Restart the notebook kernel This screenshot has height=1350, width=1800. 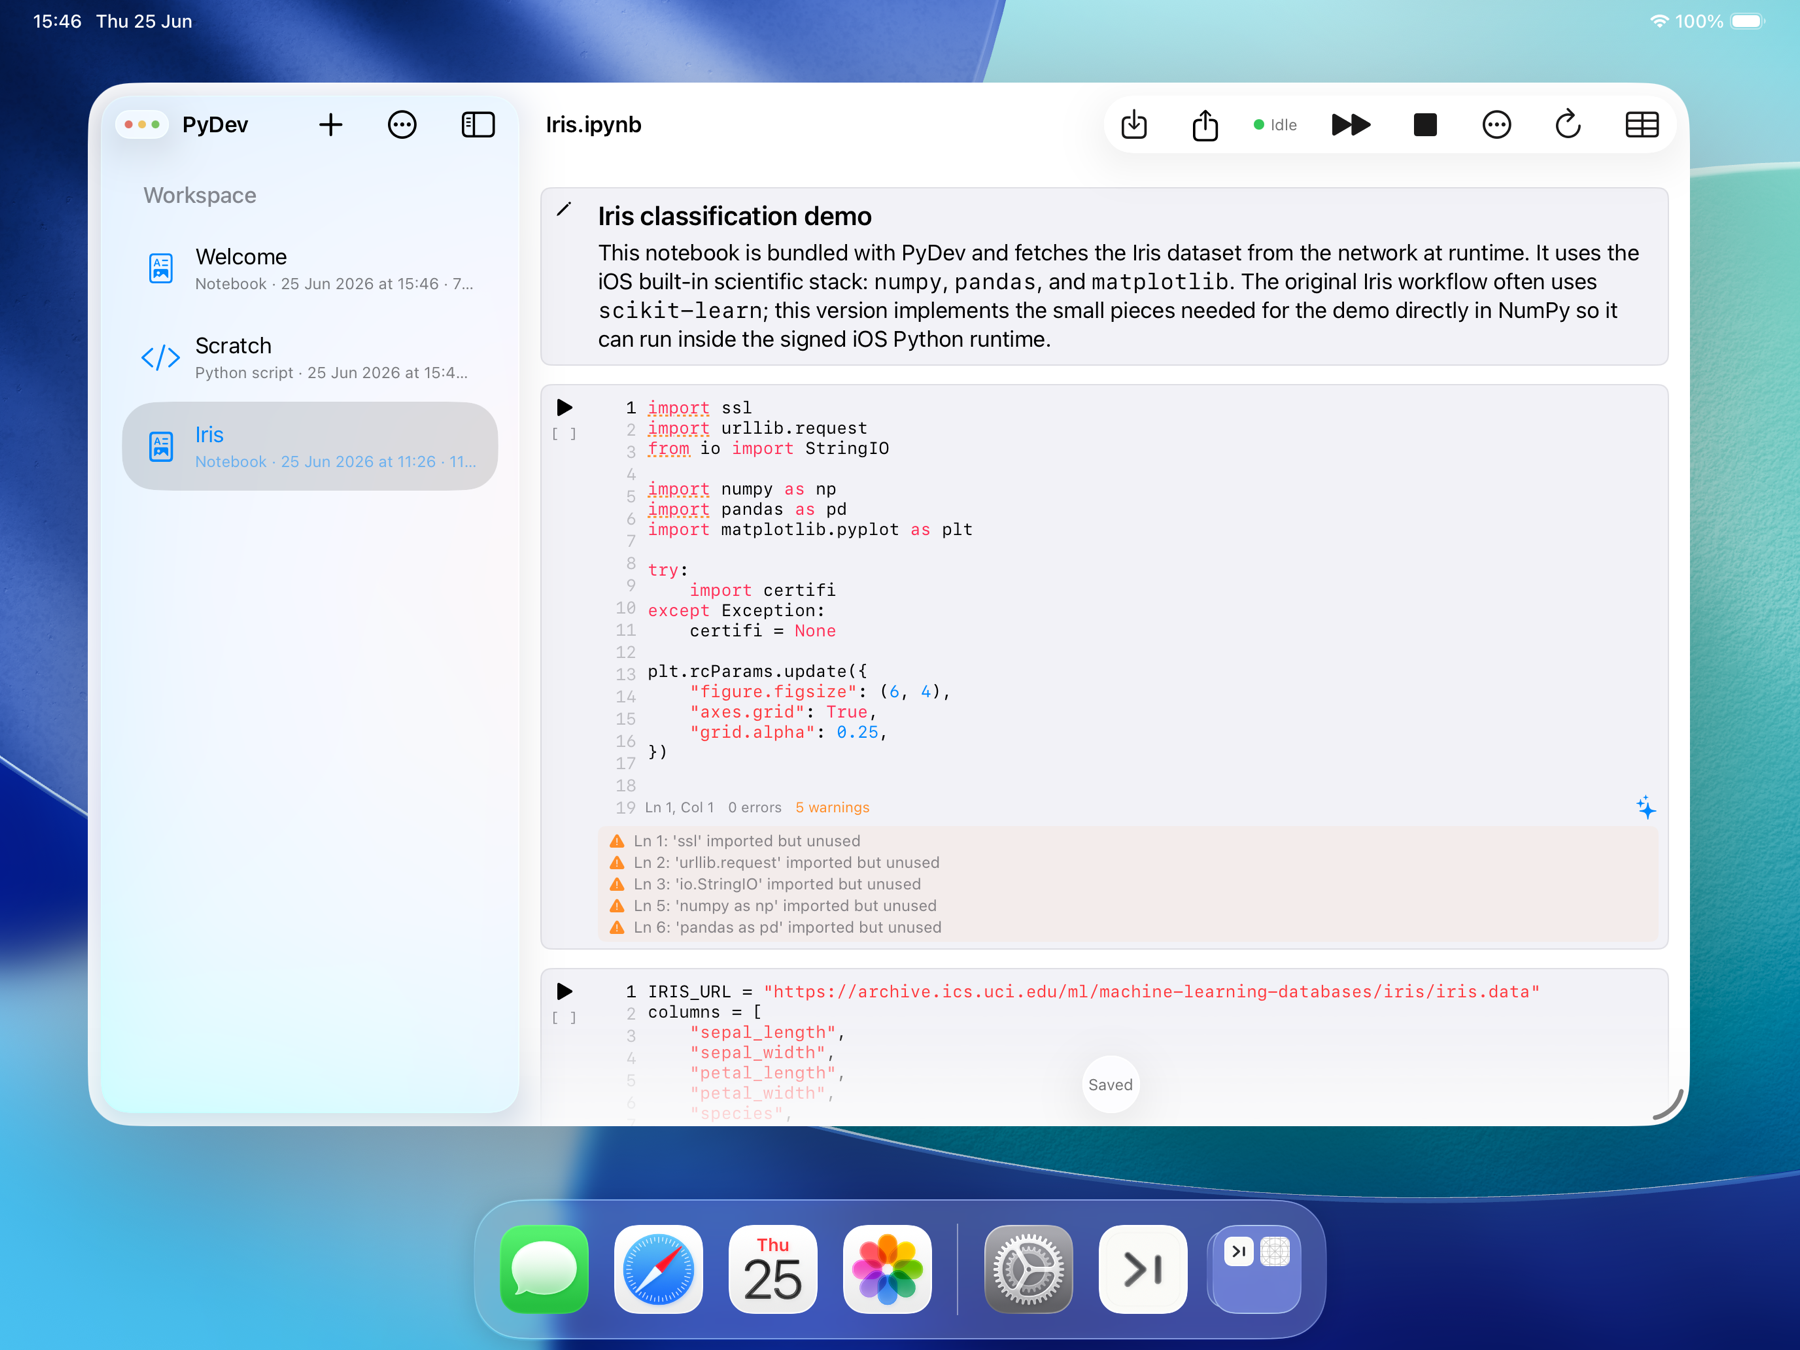(1568, 125)
